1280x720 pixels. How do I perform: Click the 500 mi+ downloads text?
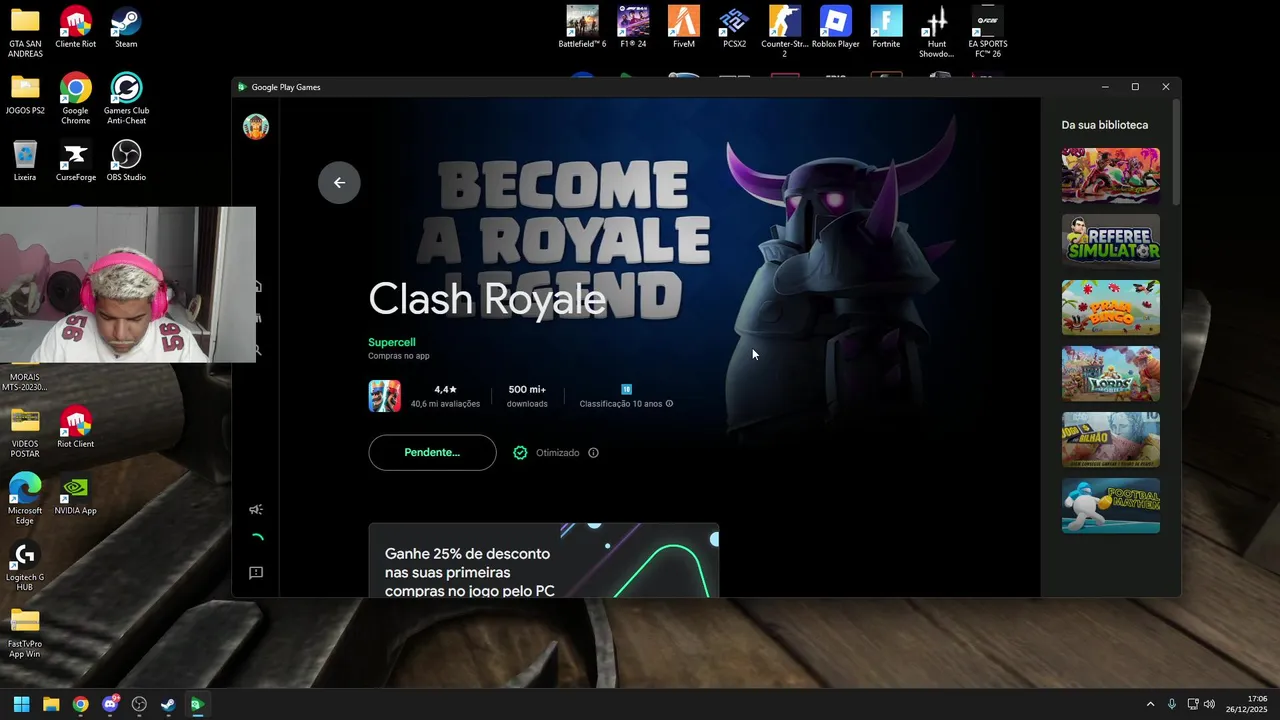pyautogui.click(x=527, y=390)
